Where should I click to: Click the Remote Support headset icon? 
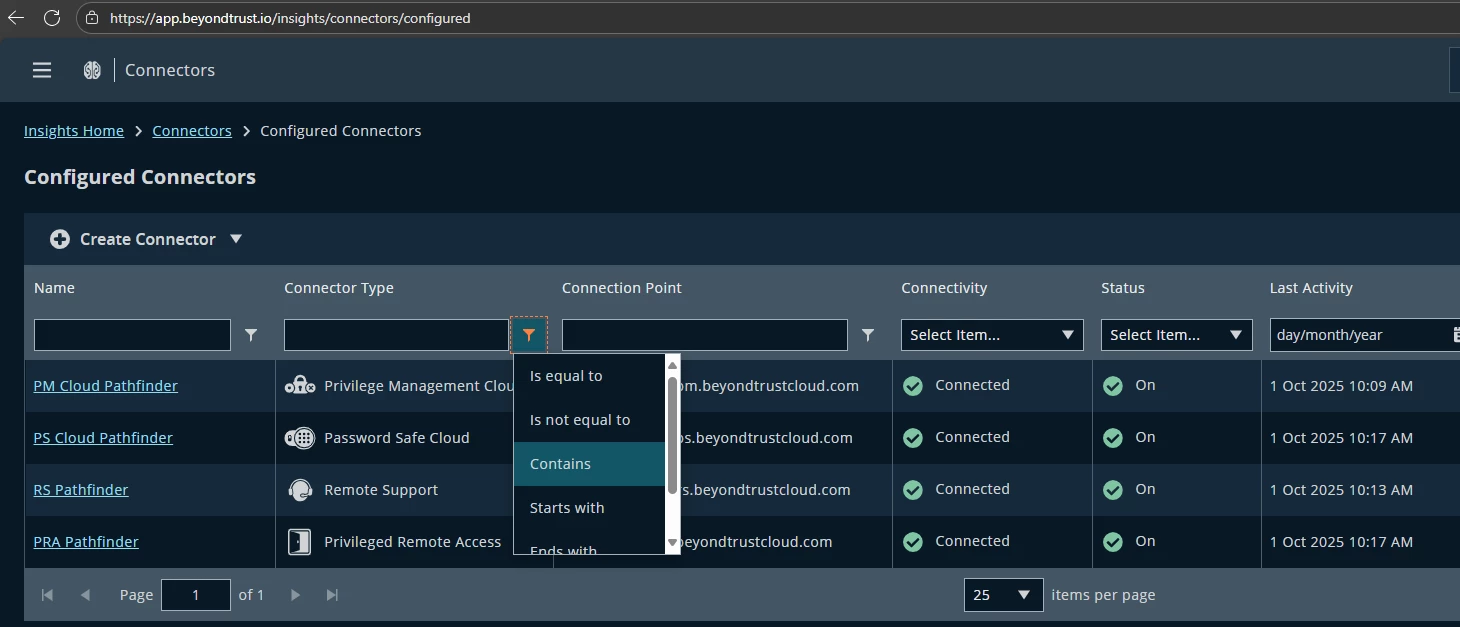(x=300, y=490)
